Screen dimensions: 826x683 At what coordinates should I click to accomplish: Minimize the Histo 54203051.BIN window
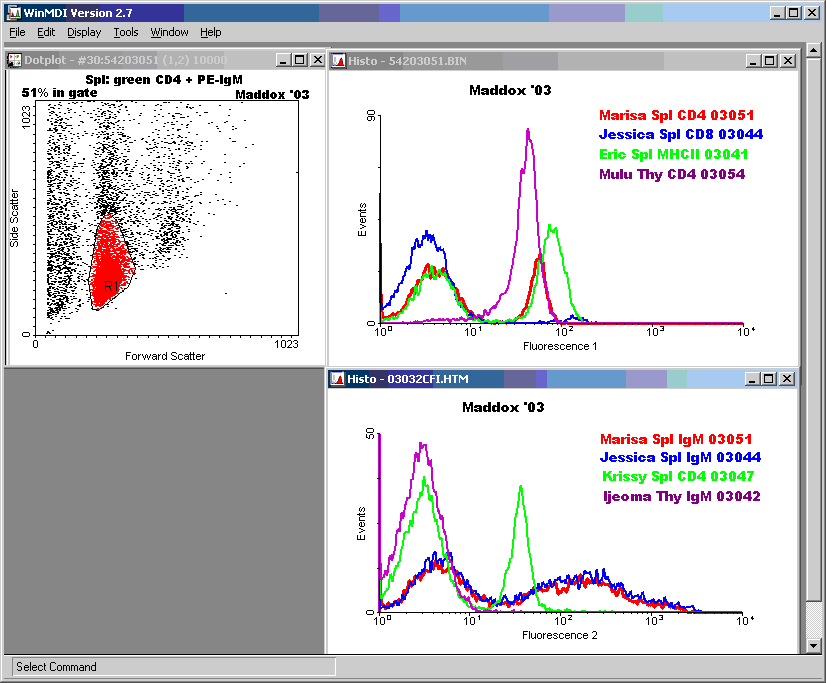point(754,60)
